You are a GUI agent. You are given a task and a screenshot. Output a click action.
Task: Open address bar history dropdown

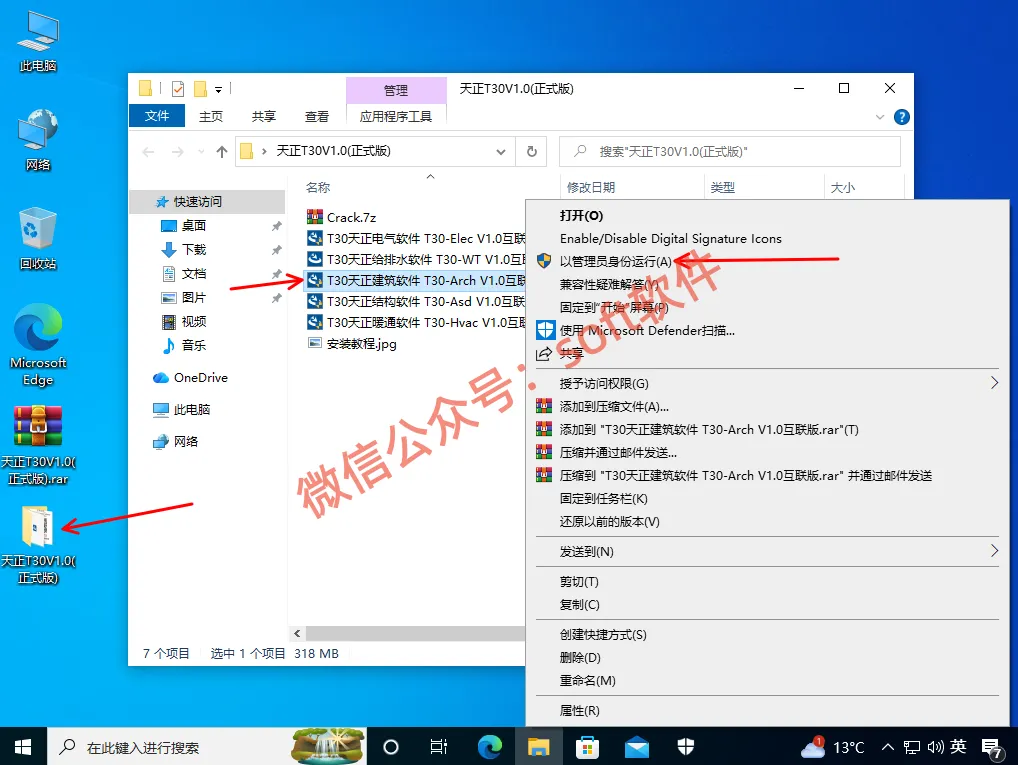[501, 151]
